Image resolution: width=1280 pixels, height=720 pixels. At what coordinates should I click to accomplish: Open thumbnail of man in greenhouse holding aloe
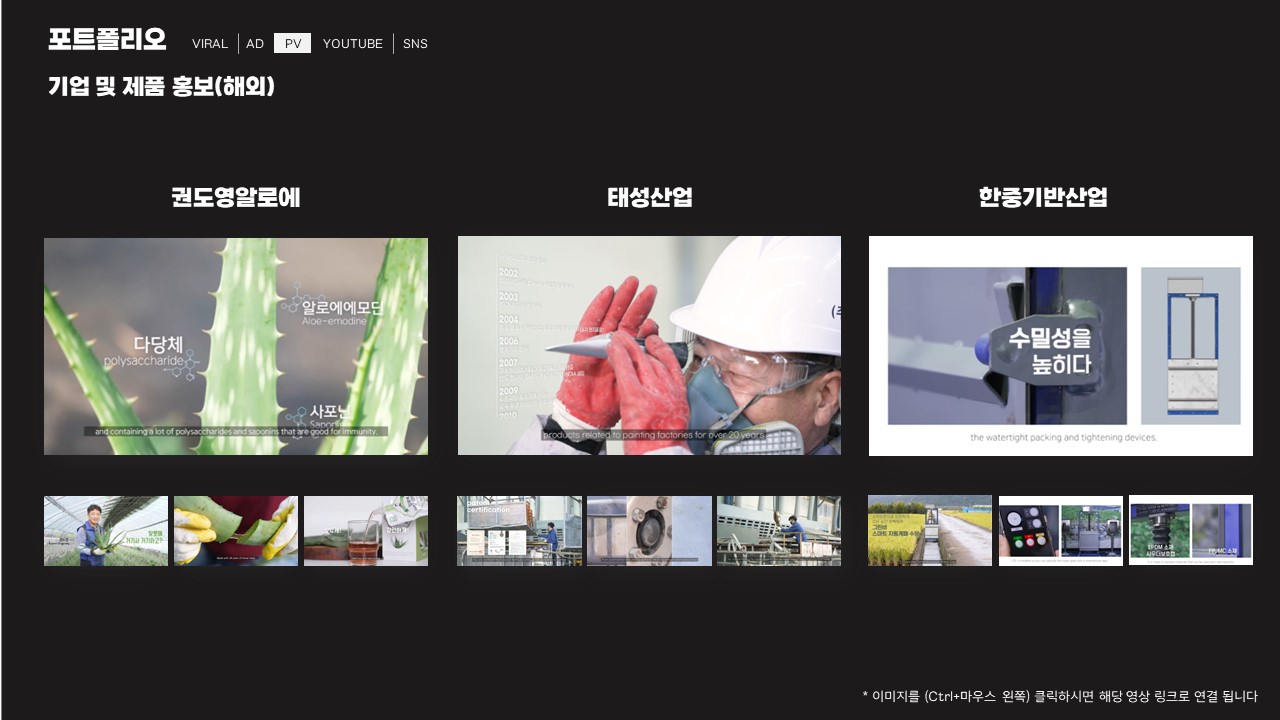tap(106, 531)
